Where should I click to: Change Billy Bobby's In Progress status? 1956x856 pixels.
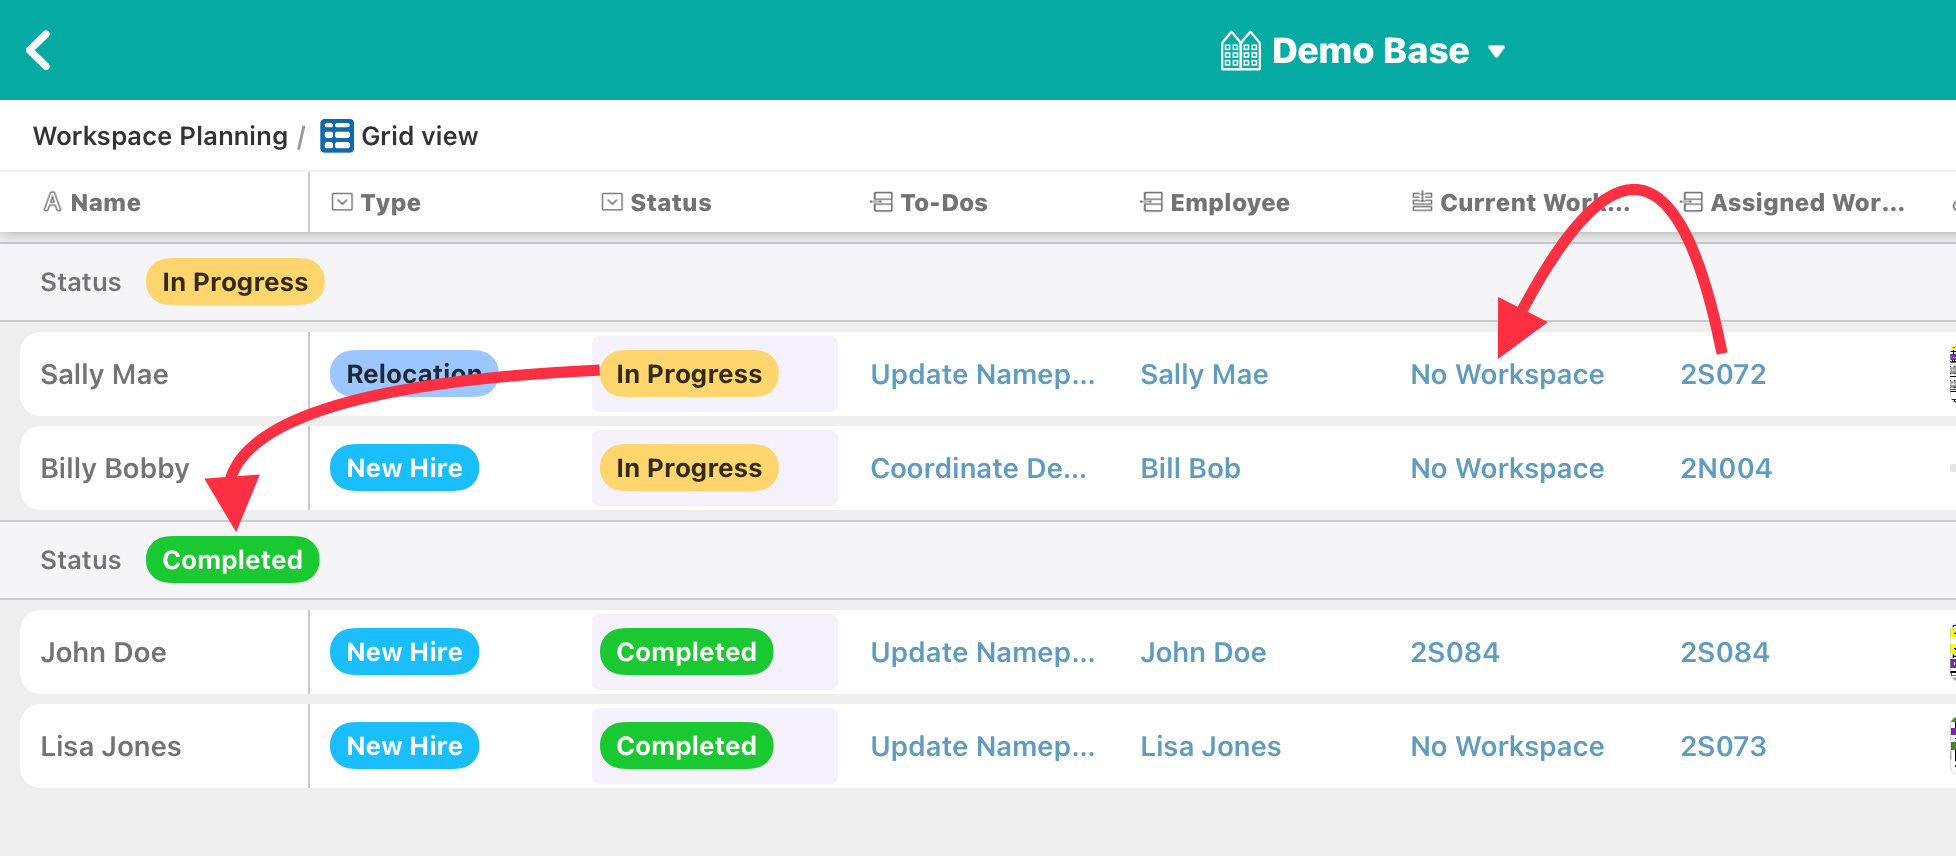click(x=689, y=468)
